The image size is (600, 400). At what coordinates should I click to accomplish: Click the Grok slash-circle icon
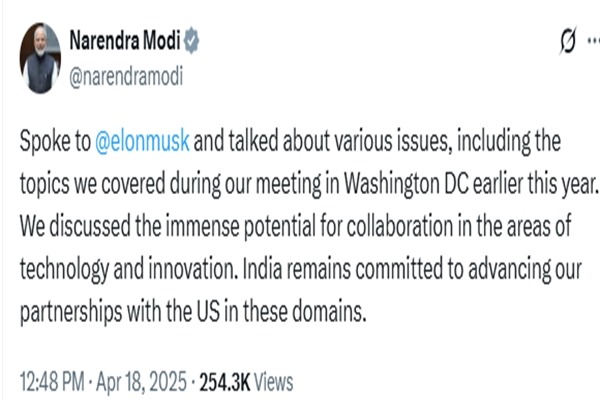click(567, 42)
